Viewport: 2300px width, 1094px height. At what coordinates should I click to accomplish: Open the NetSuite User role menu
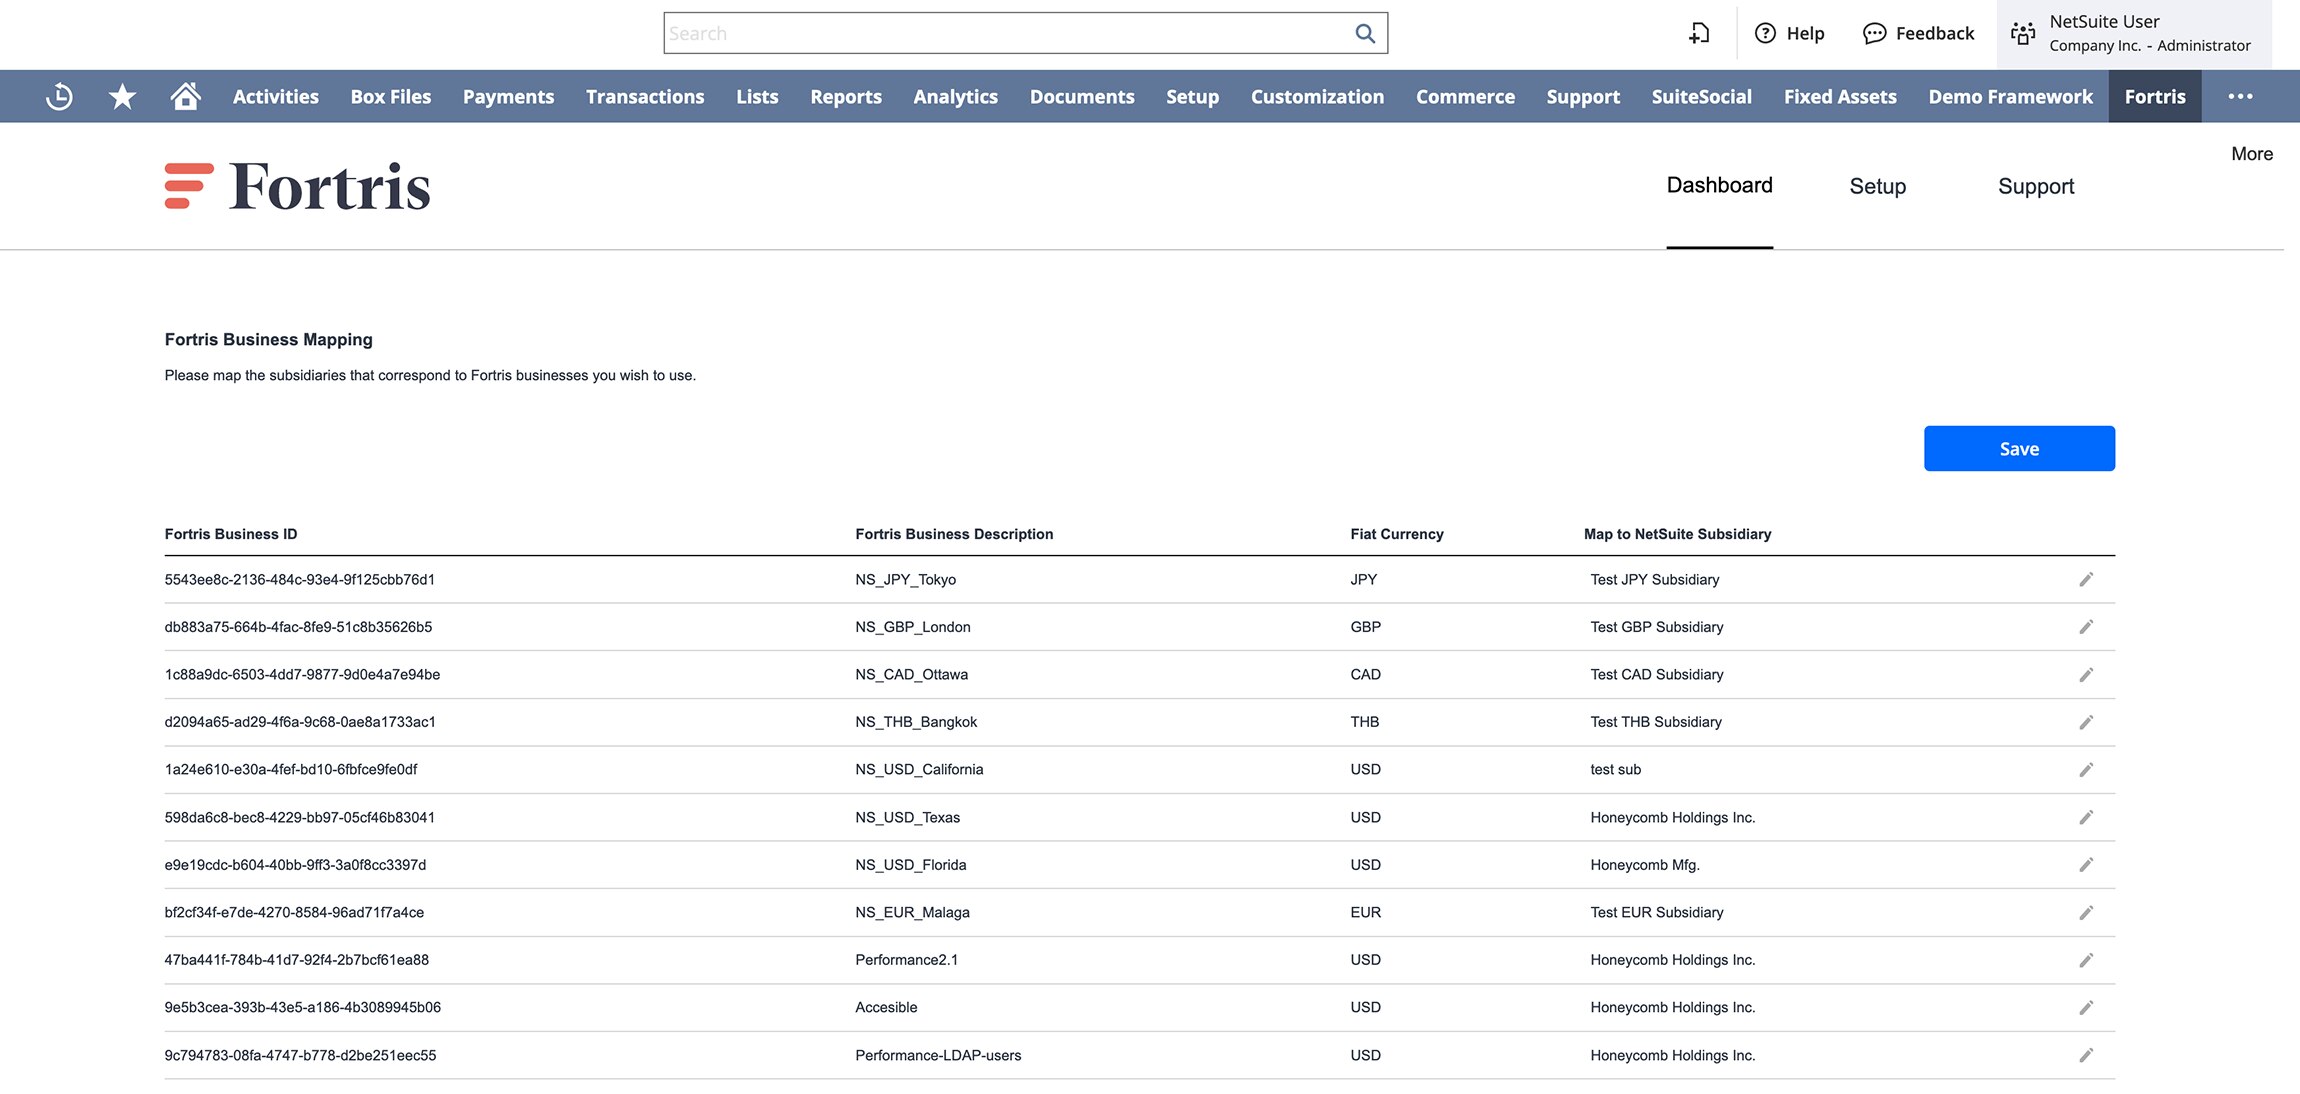[x=2133, y=34]
